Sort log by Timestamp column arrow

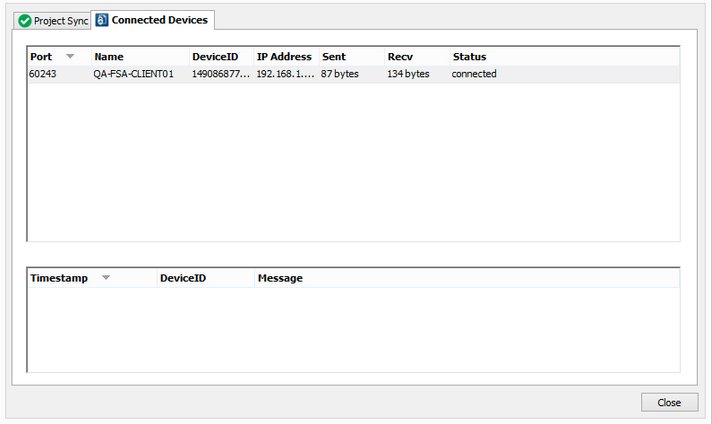106,277
